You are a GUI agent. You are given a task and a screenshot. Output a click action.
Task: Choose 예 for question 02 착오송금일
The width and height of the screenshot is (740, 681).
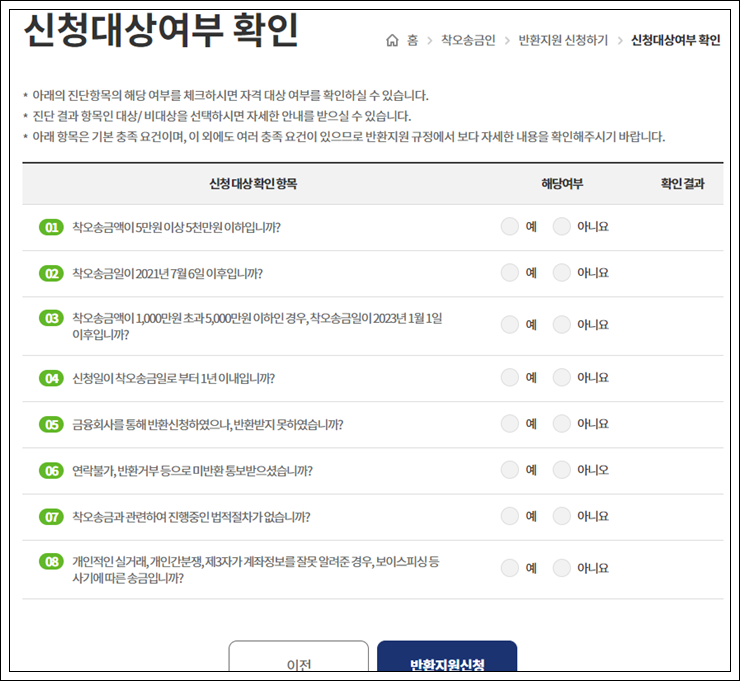pos(510,273)
